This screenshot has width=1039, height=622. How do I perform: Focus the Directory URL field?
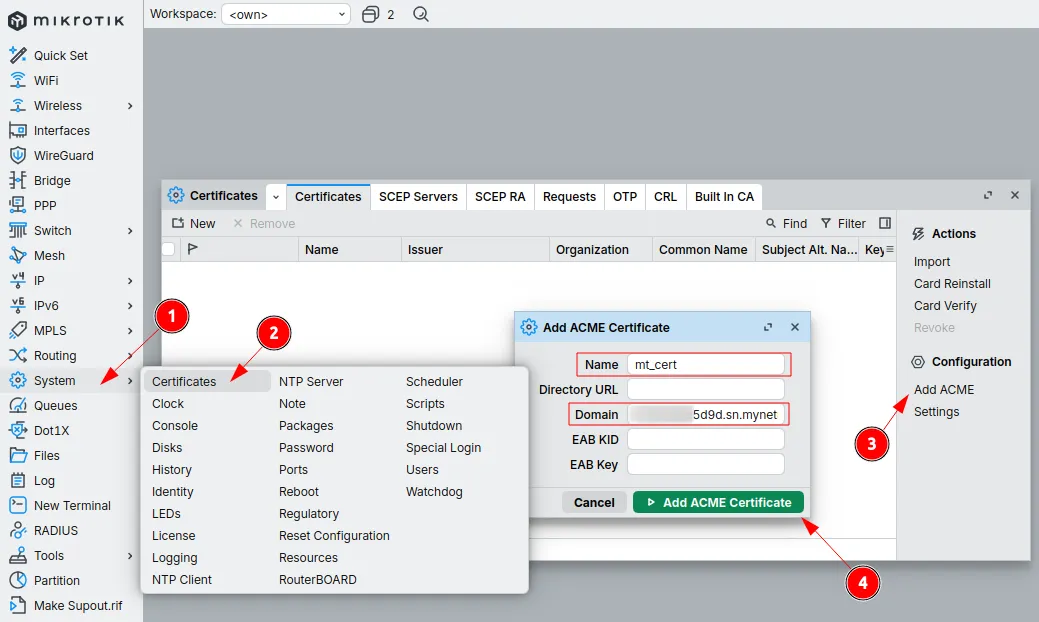[x=706, y=389]
